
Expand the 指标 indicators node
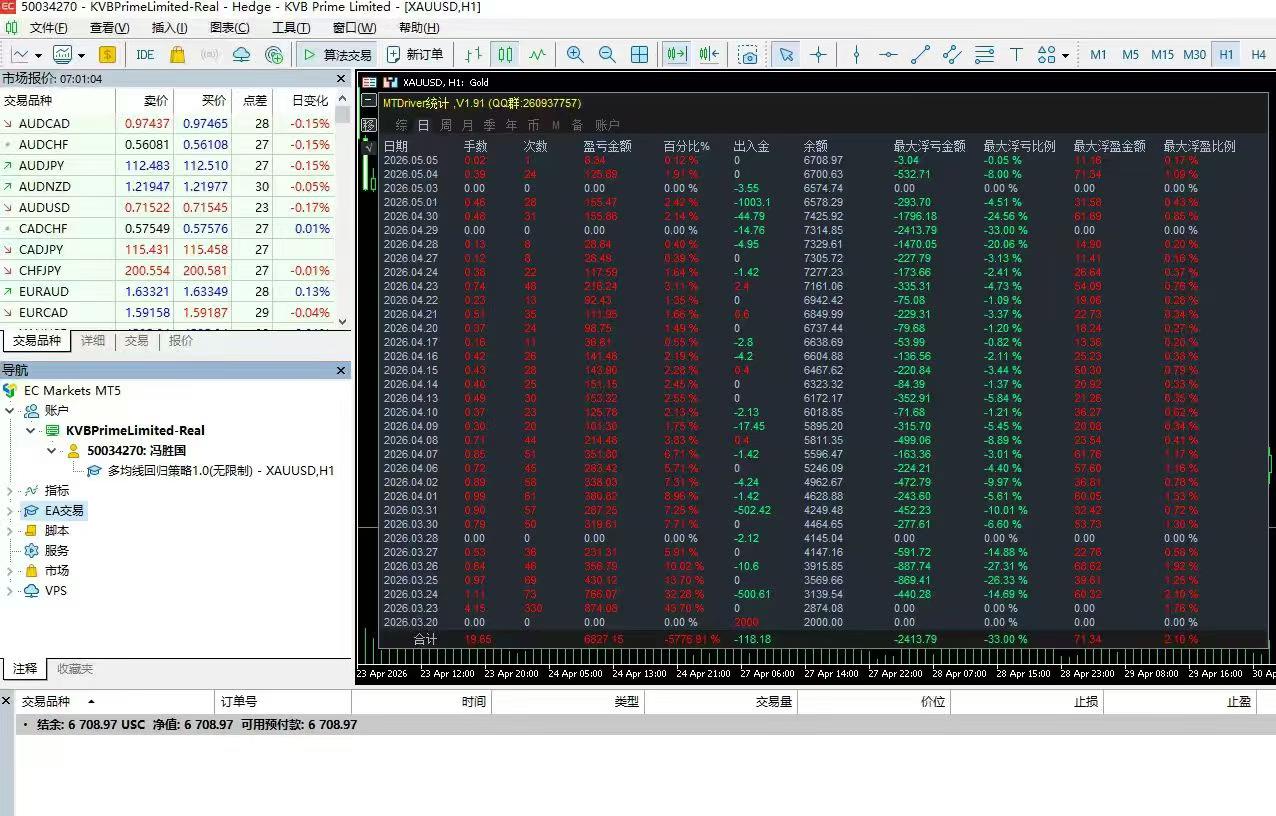(x=10, y=491)
